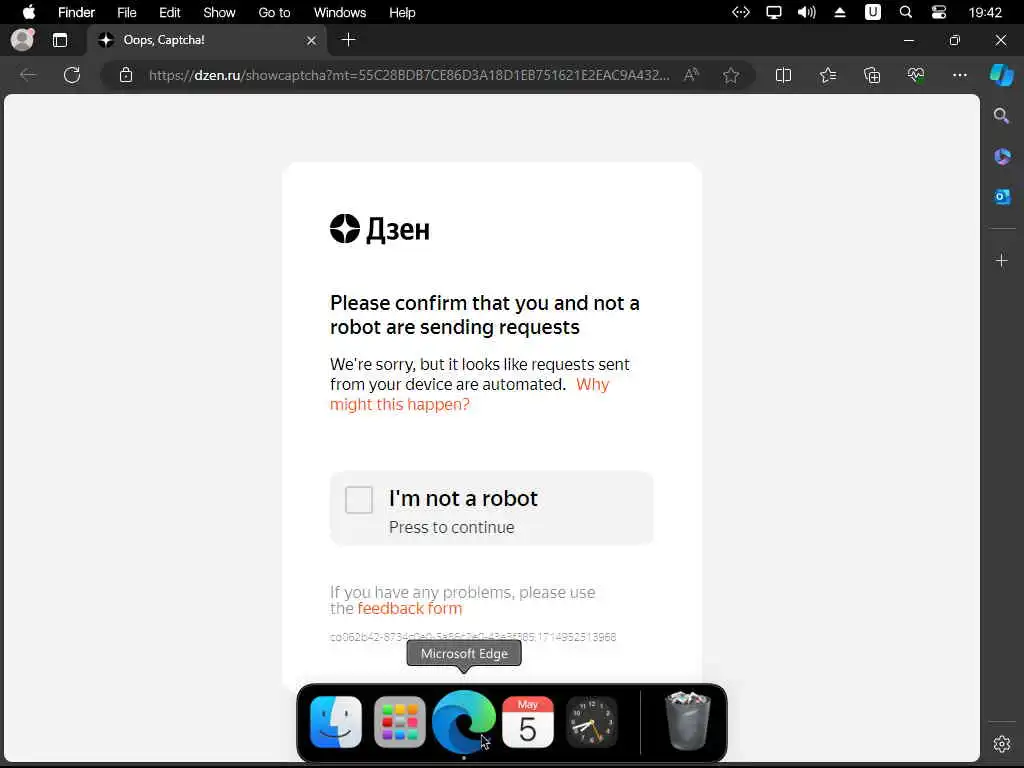1024x768 pixels.
Task: Open the Show menu
Action: tap(219, 12)
